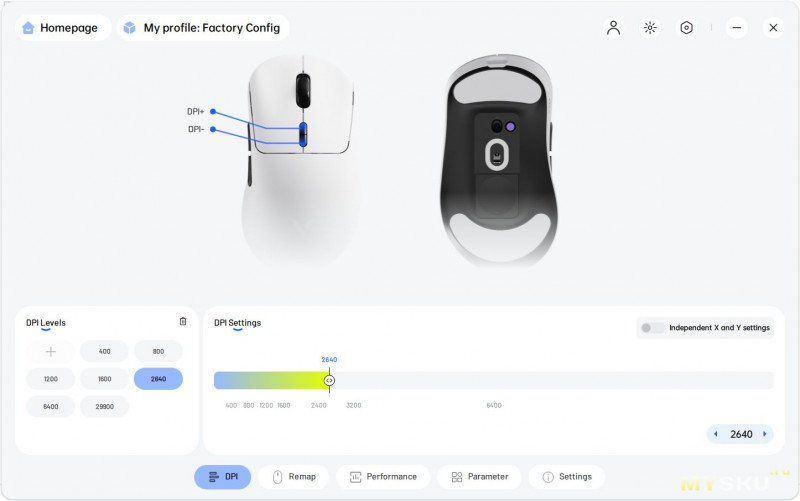The image size is (800, 501).
Task: Open the hexagon settings icon
Action: pyautogui.click(x=686, y=28)
